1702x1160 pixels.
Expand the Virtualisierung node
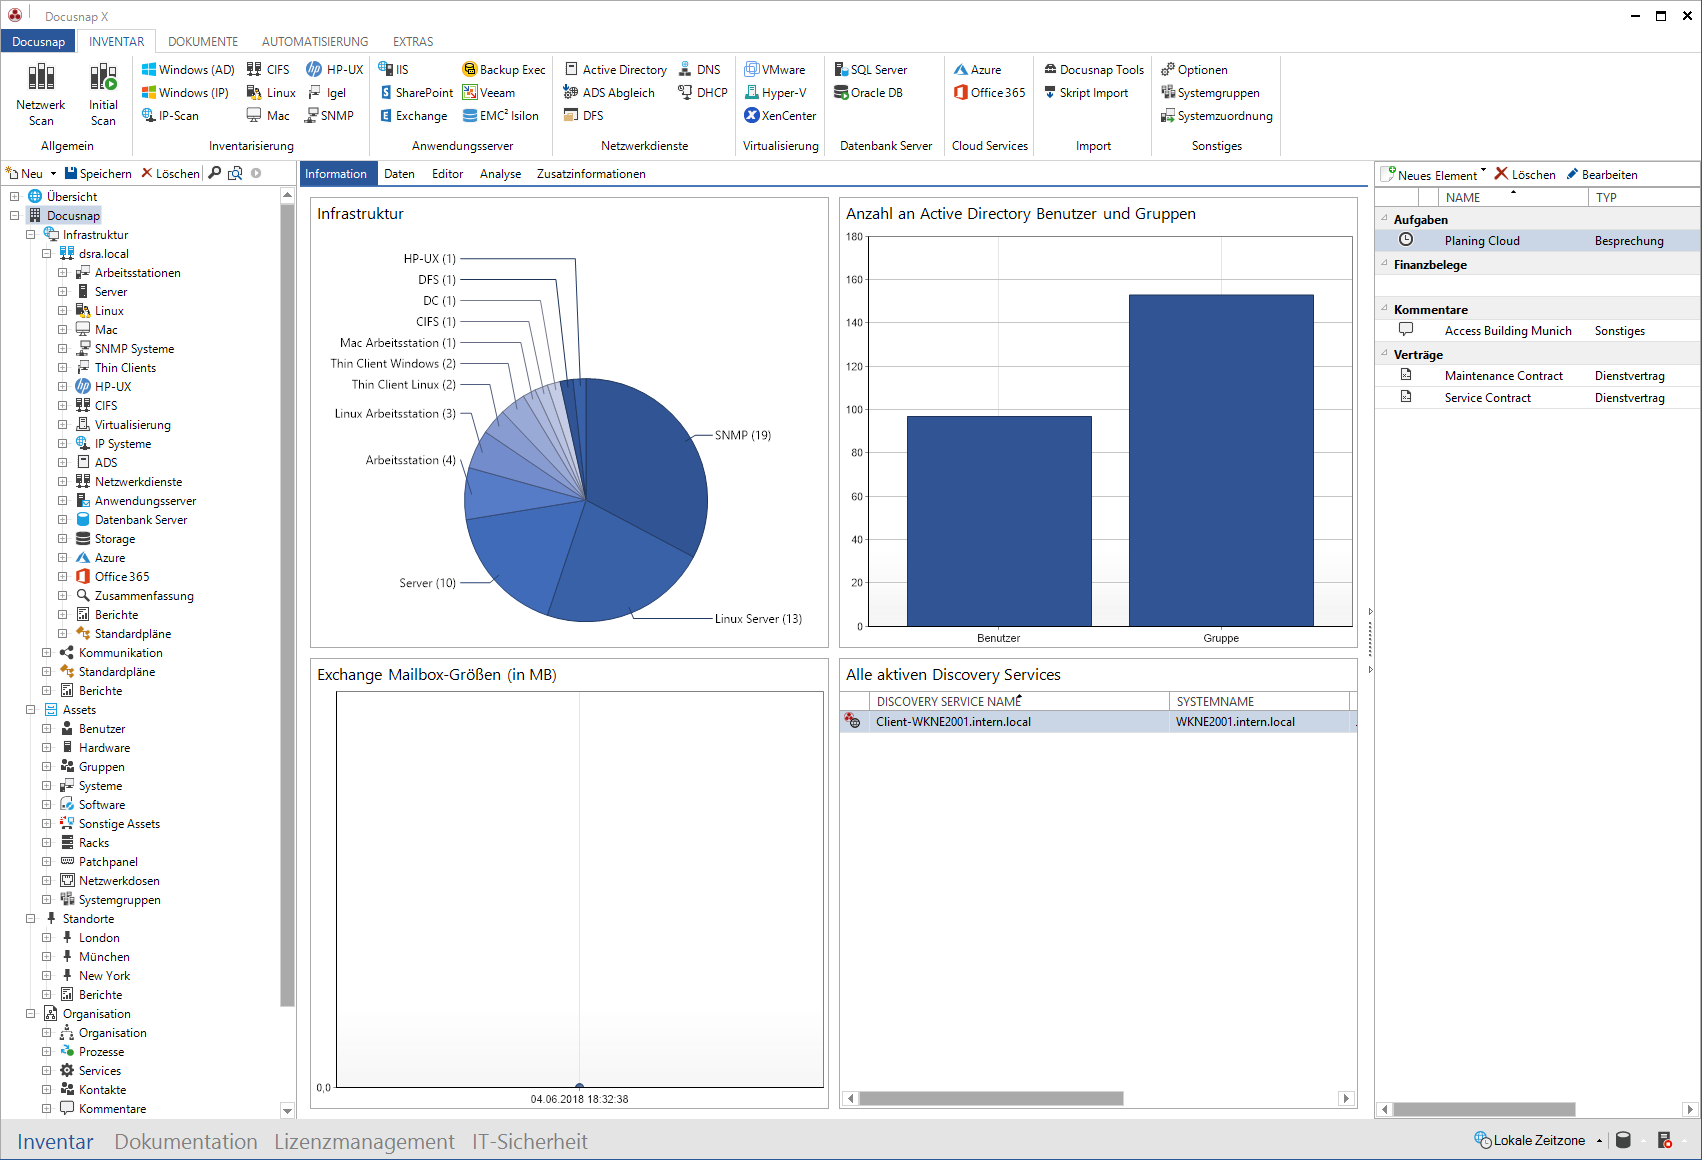(63, 425)
